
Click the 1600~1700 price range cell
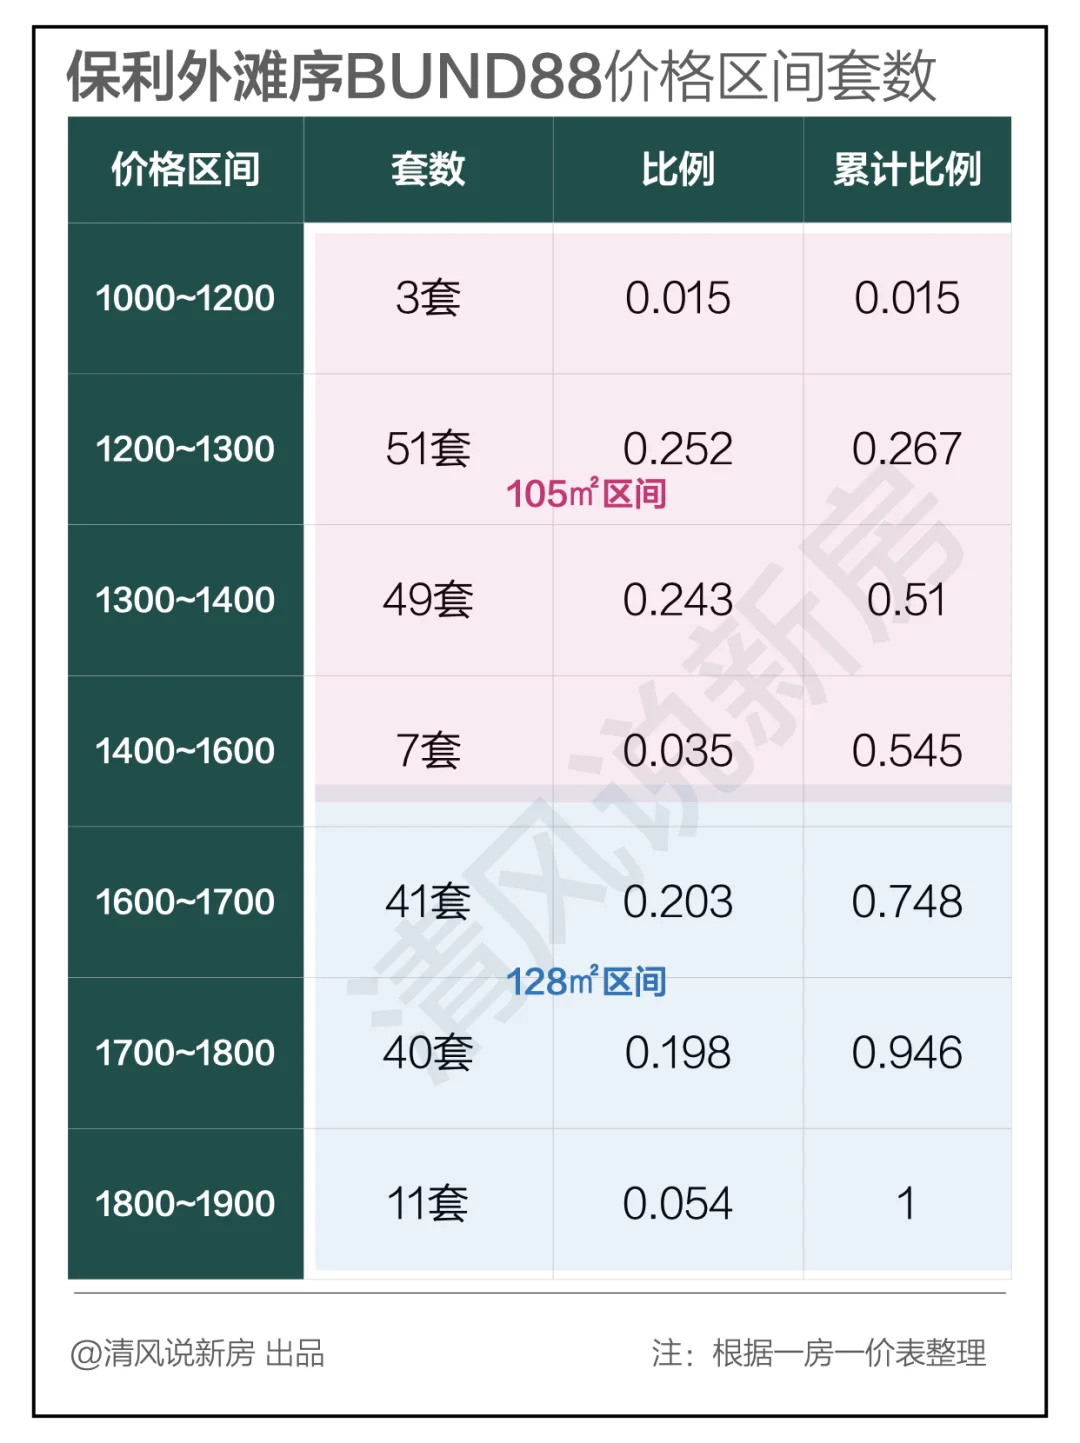pos(186,902)
